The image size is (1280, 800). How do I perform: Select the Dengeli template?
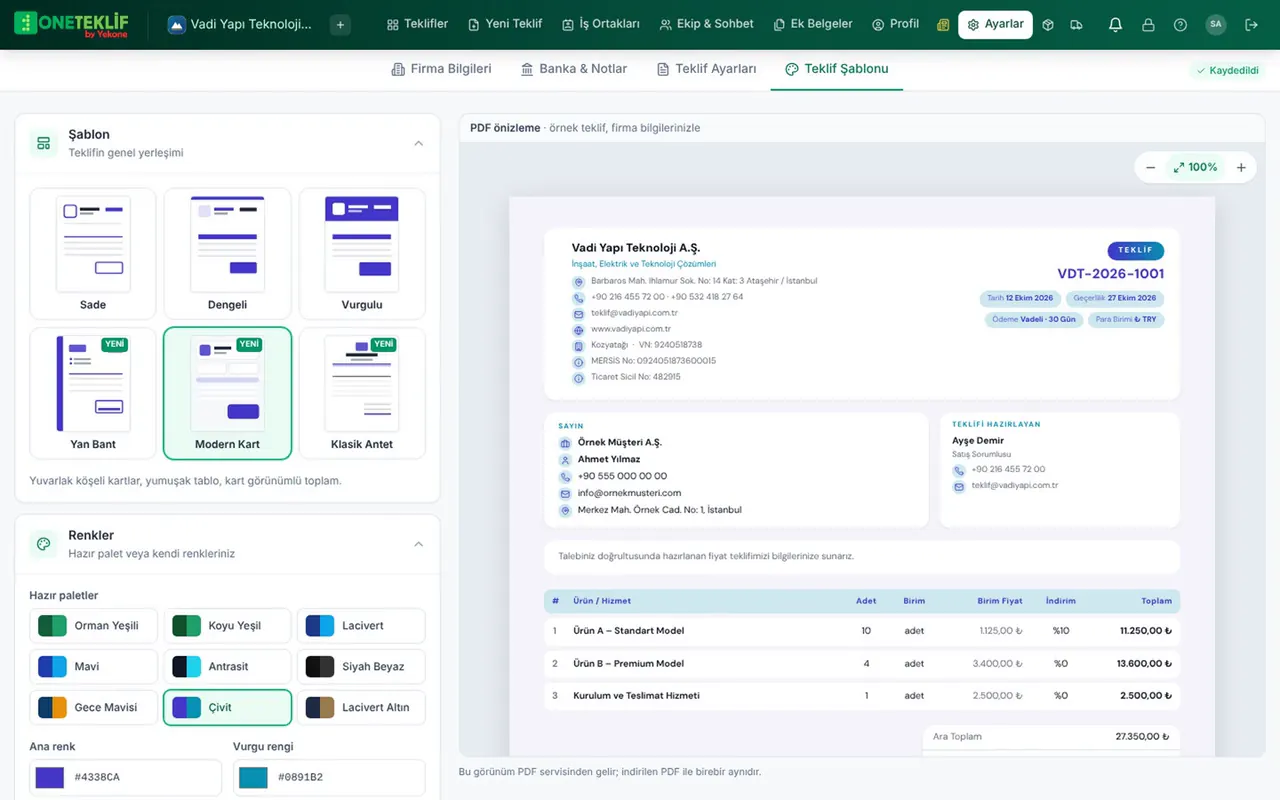[x=227, y=254]
